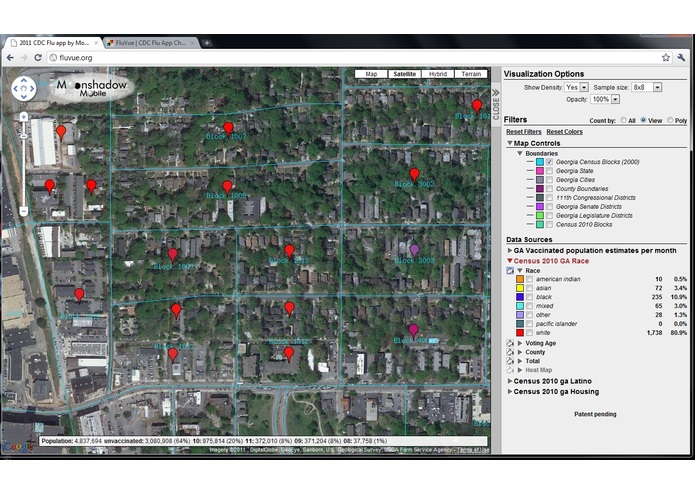Click the Google logo on the map
695x494 pixels.
click(17, 446)
